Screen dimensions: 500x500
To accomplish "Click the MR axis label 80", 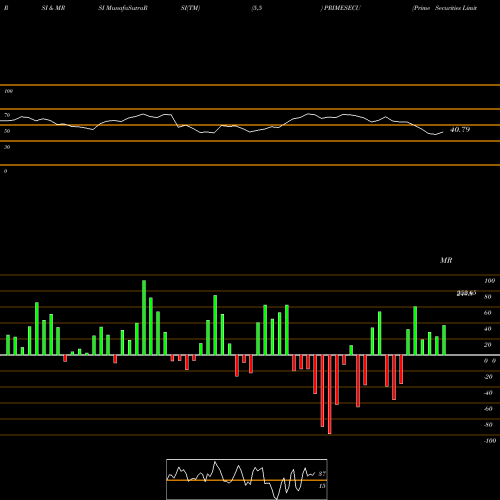I will [x=488, y=297].
